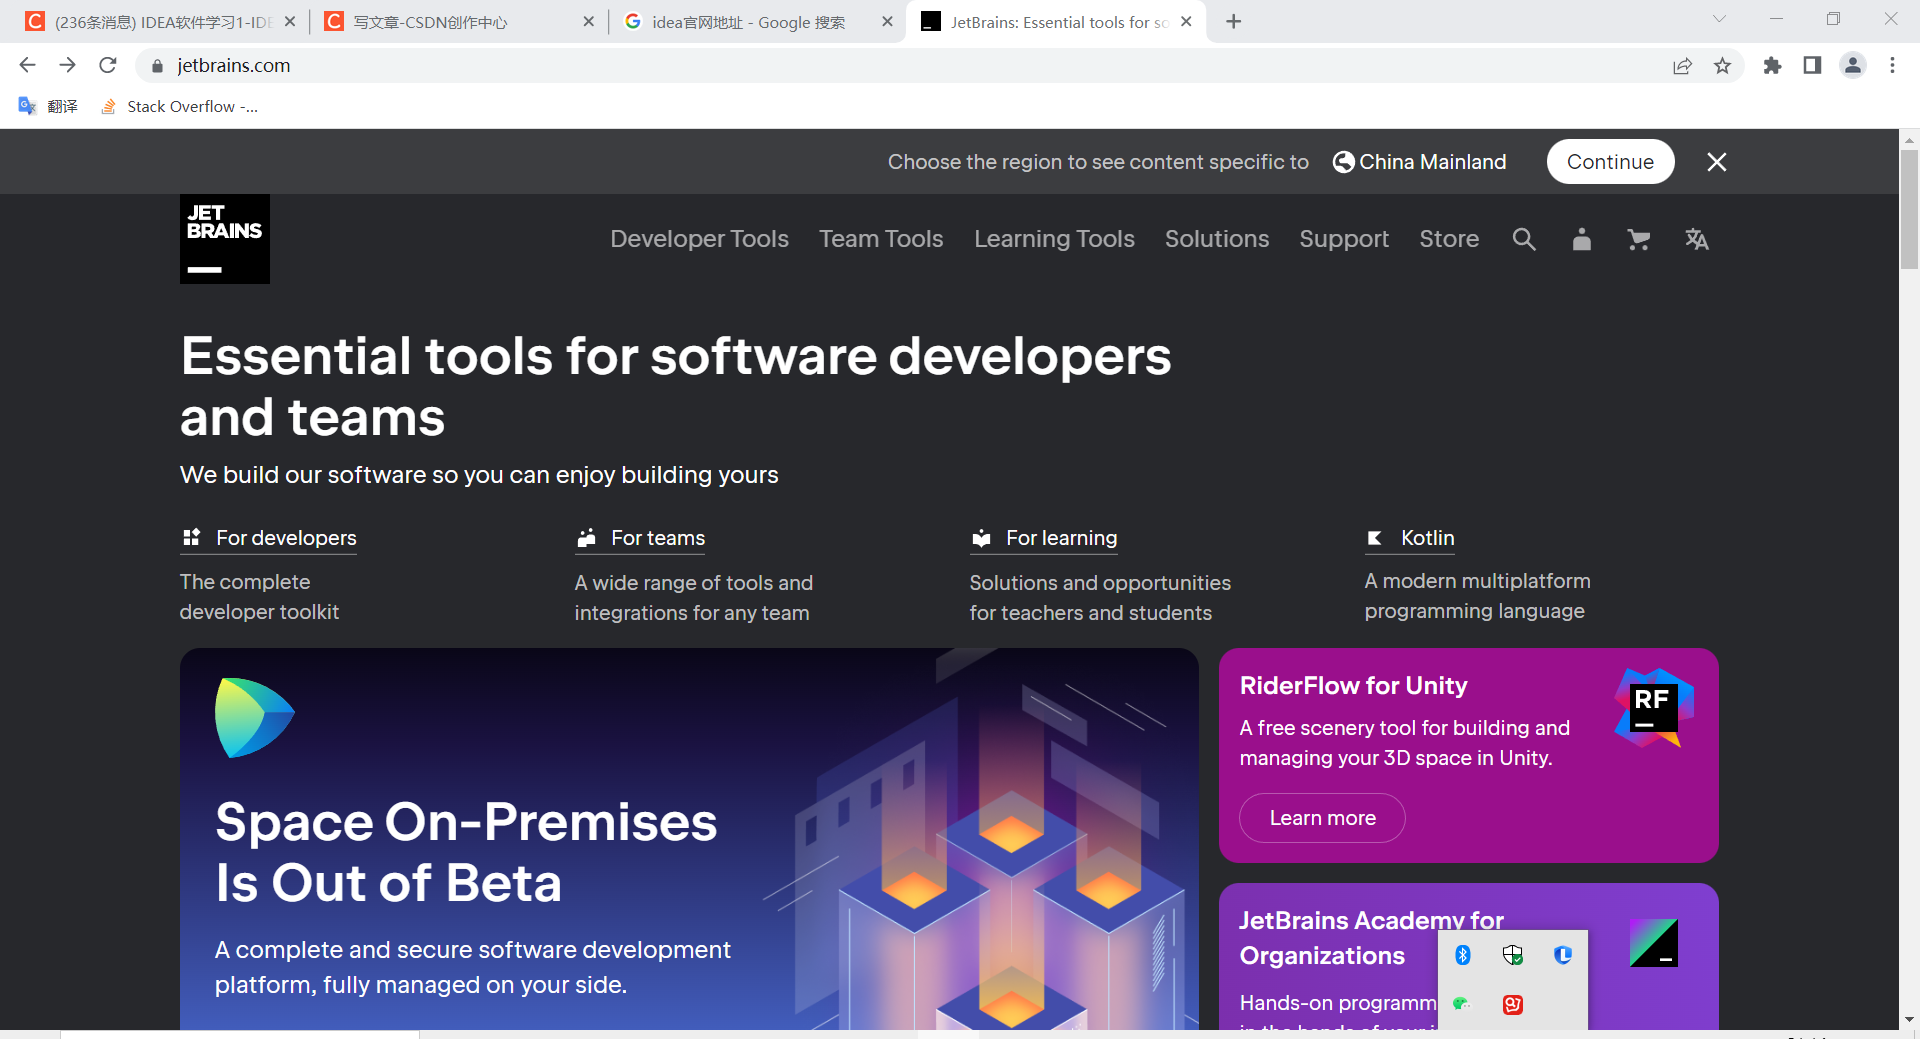Click the Bluetooth tray icon
Viewport: 1920px width, 1039px height.
[x=1463, y=955]
